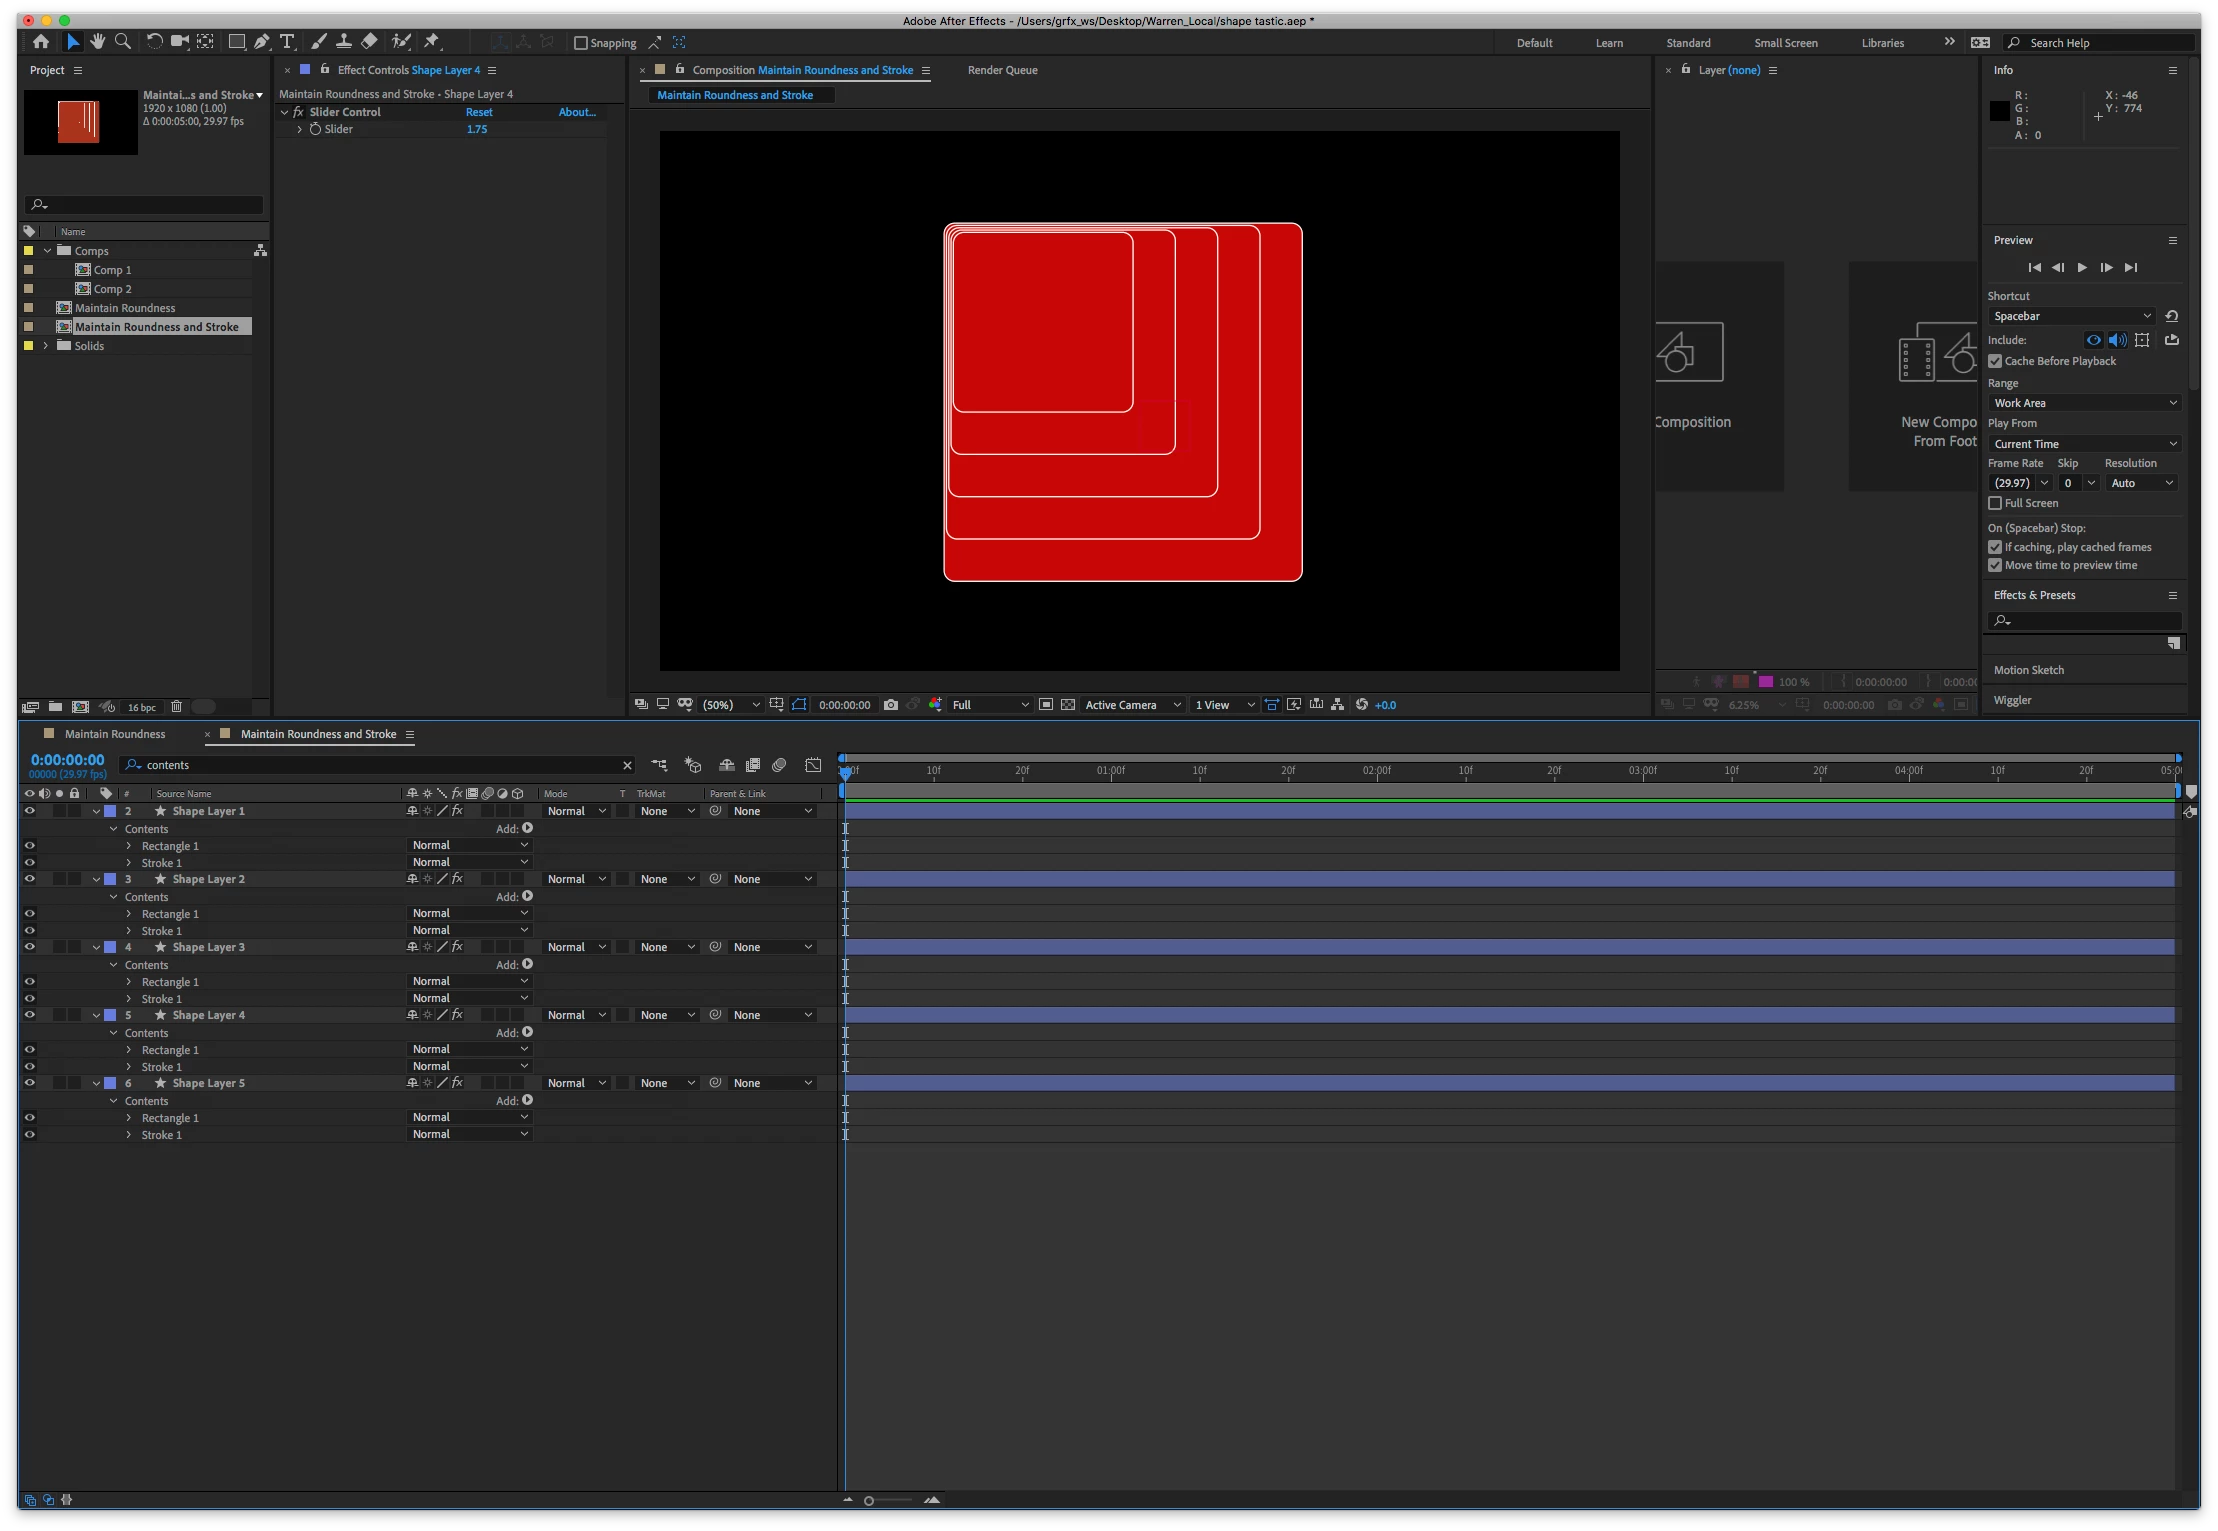Click Reset for Slider Control
Viewport: 2218px width, 1531px height.
click(x=479, y=112)
